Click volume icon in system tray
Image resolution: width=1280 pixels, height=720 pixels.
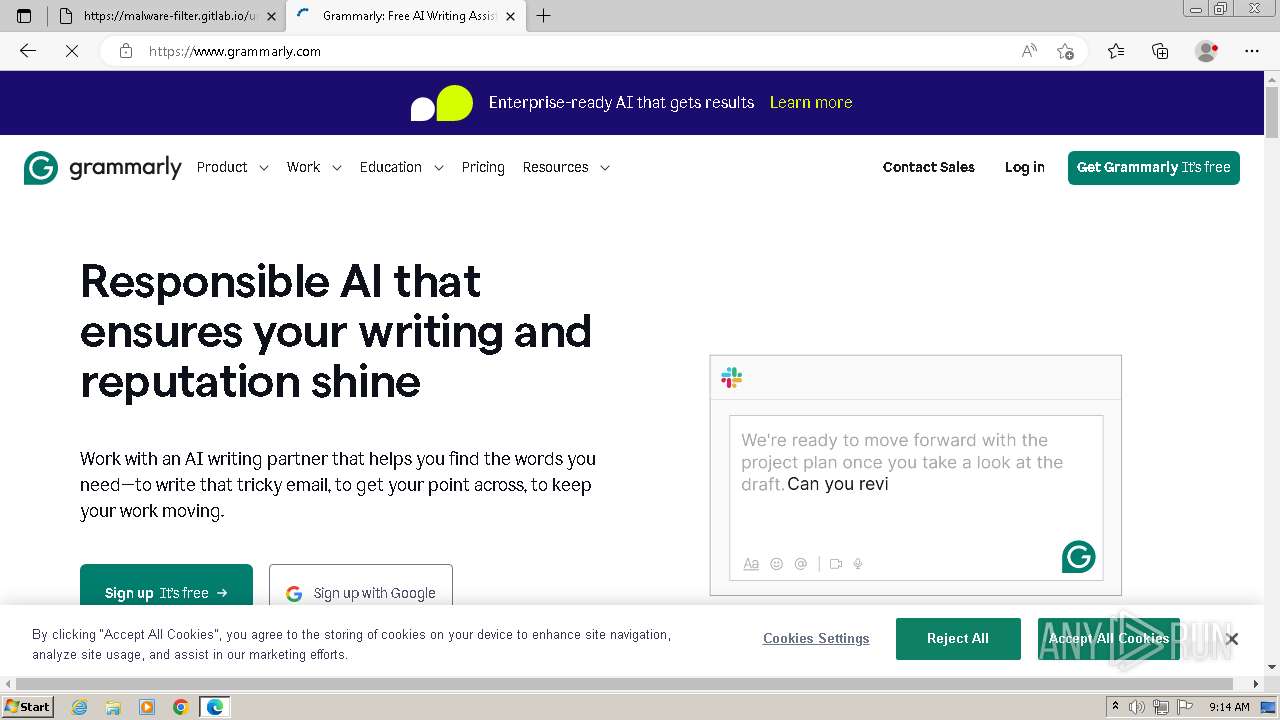(x=1137, y=707)
